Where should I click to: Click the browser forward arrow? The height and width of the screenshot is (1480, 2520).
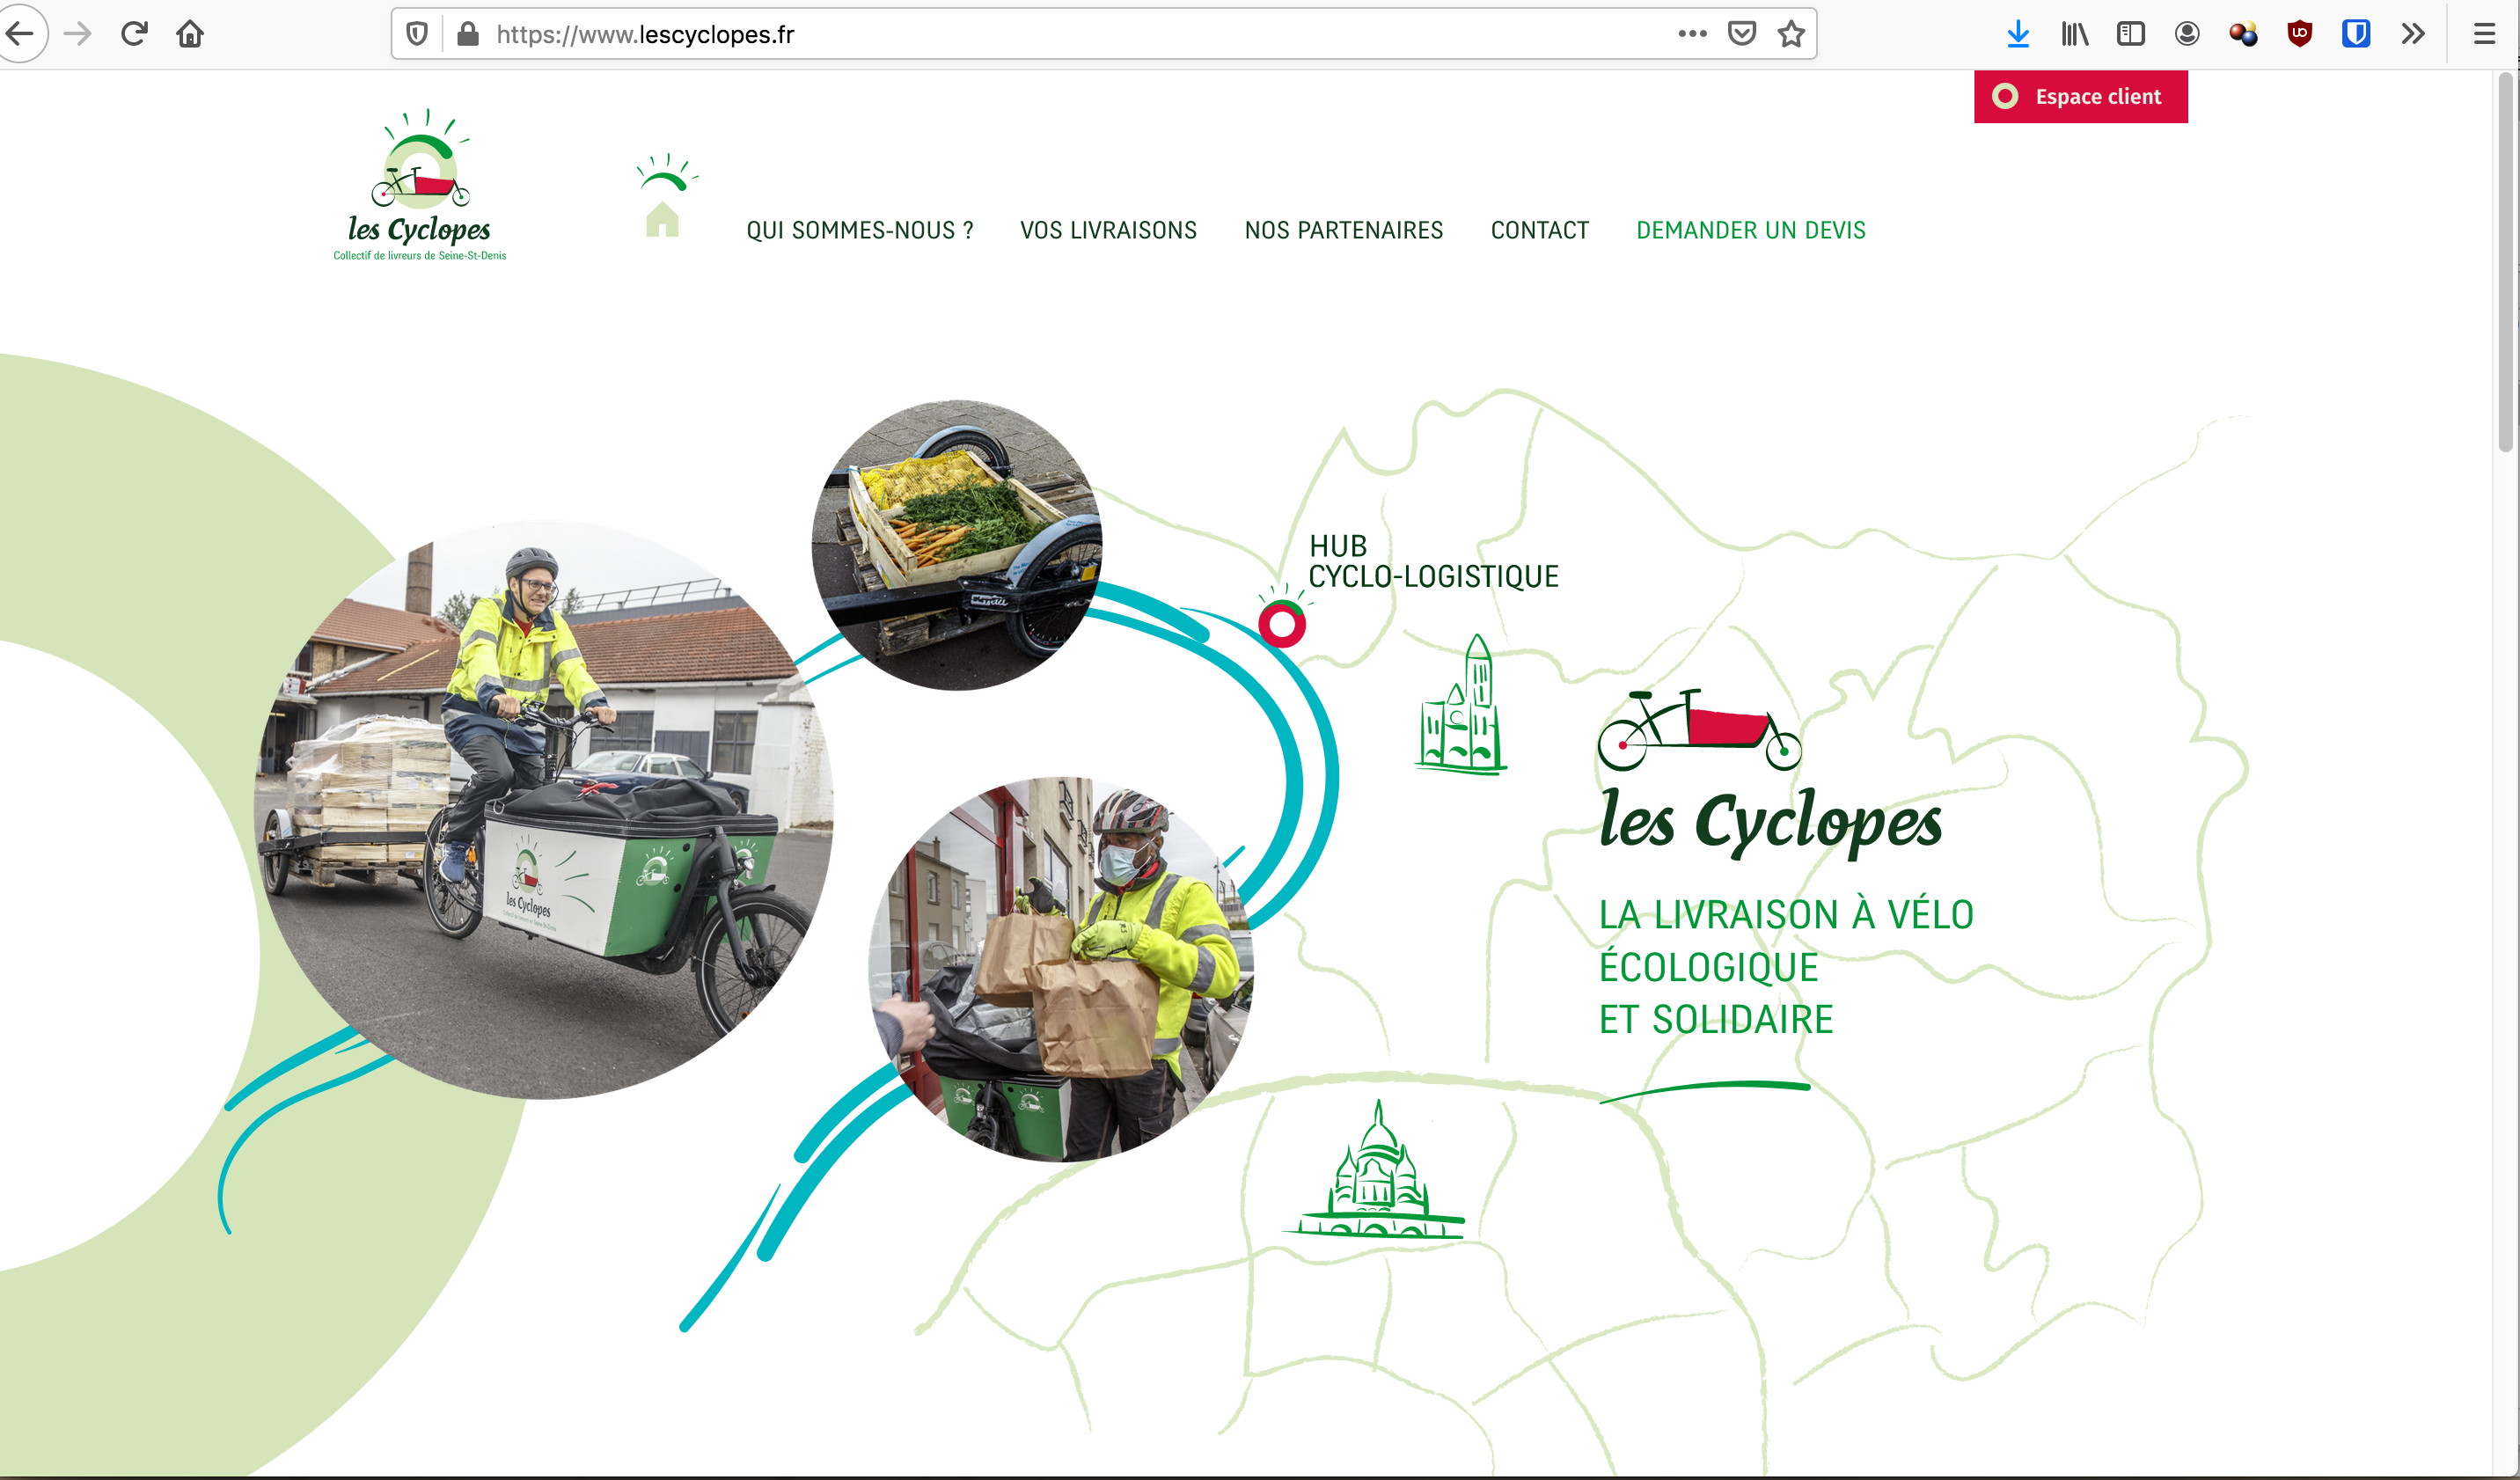(x=77, y=34)
